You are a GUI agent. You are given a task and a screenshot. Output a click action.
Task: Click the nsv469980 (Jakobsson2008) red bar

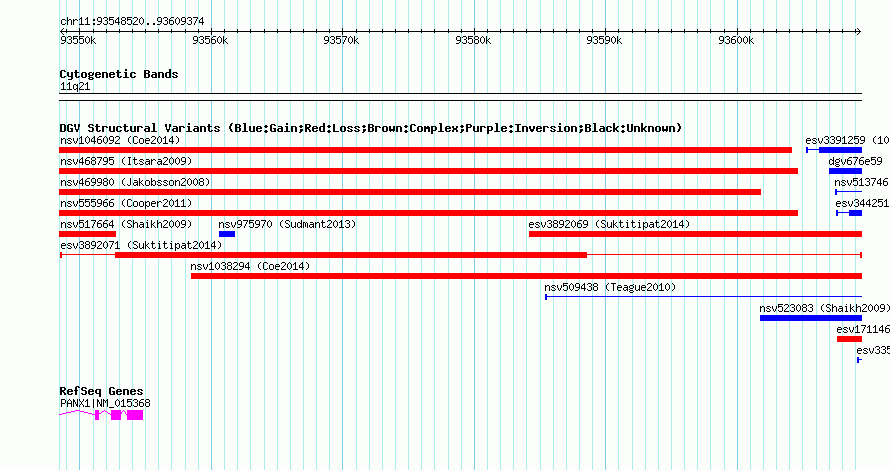point(410,192)
